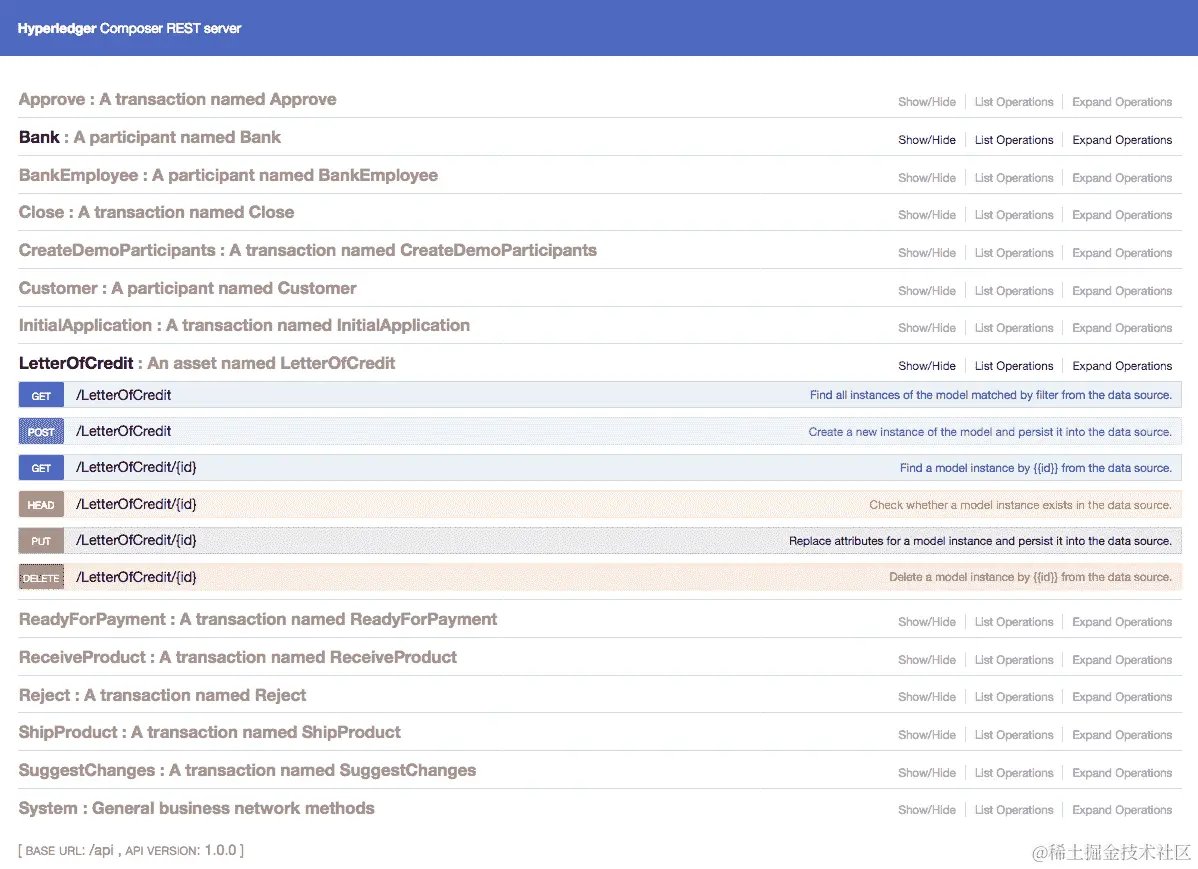1198x869 pixels.
Task: Click List Operations for Customer
Action: tap(1014, 290)
